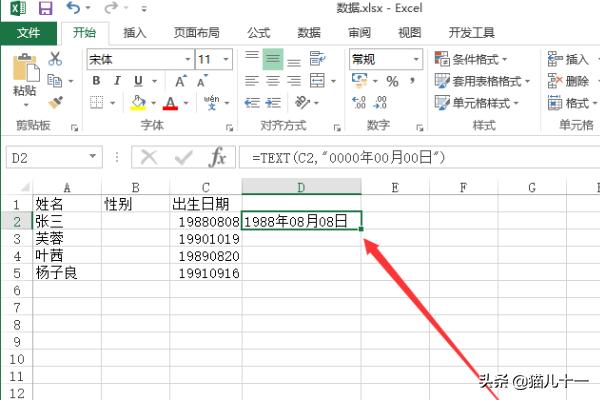
Task: Decrease decimal places
Action: tap(380, 102)
